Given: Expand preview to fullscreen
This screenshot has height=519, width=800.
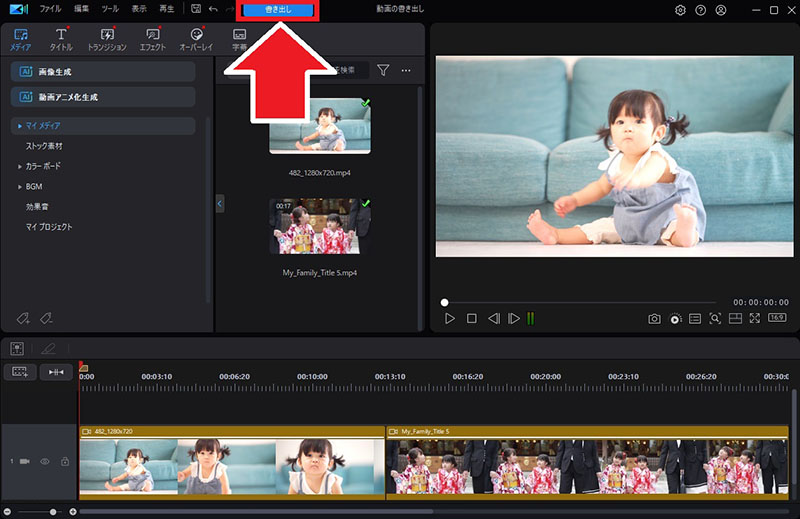Looking at the screenshot, I should point(755,318).
